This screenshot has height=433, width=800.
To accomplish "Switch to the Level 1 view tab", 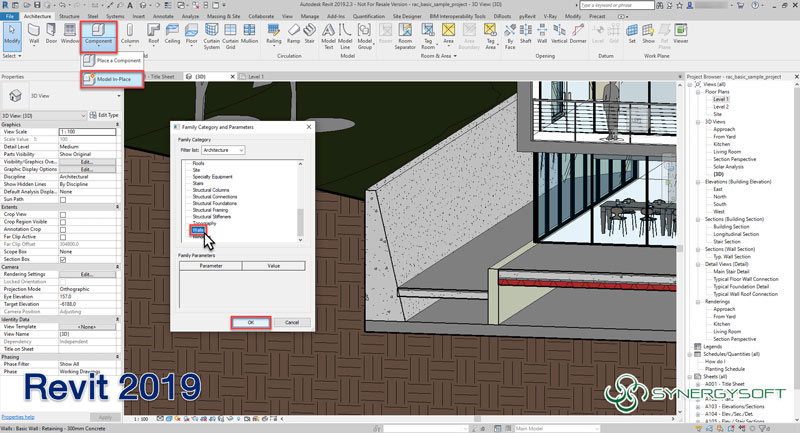I will click(255, 77).
